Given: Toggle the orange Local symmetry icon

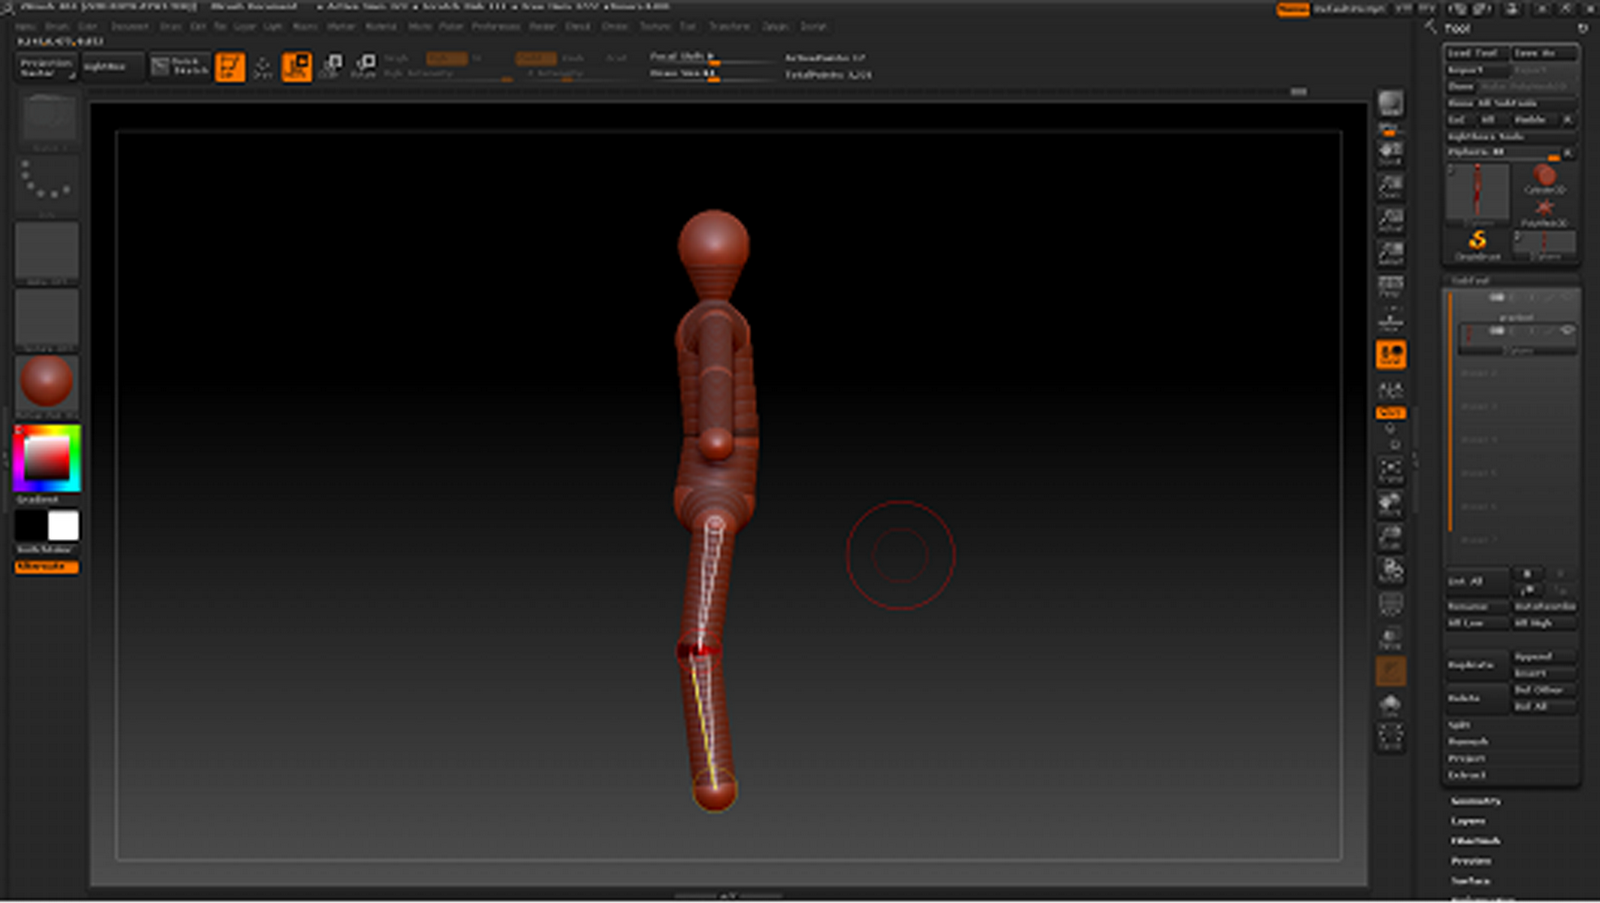Looking at the screenshot, I should coord(1390,355).
